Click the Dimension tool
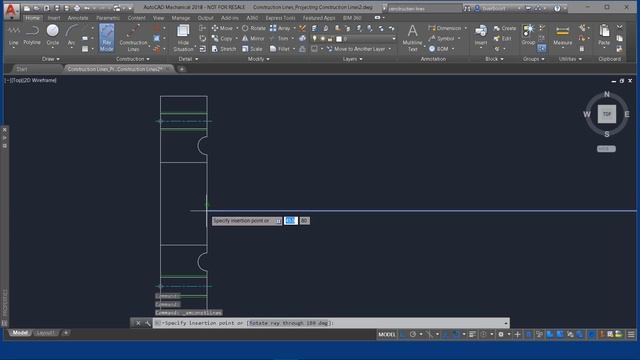640x360 pixels. pos(444,28)
